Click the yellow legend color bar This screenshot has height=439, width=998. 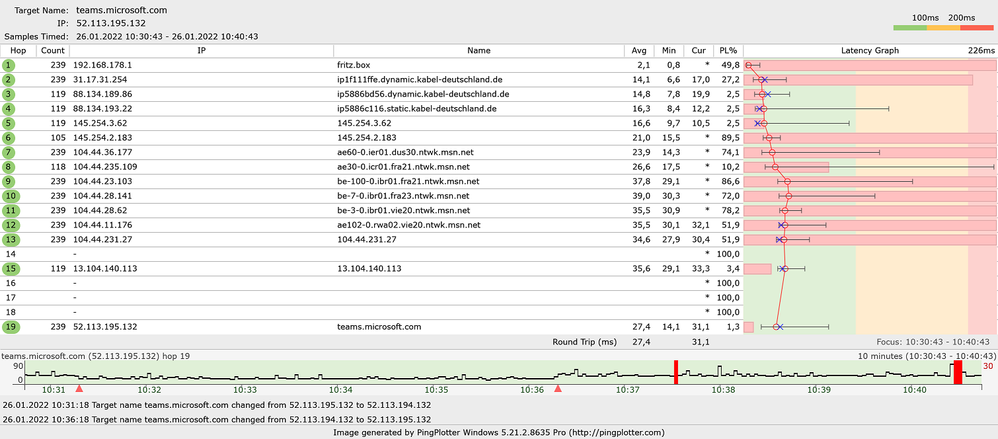click(x=943, y=28)
